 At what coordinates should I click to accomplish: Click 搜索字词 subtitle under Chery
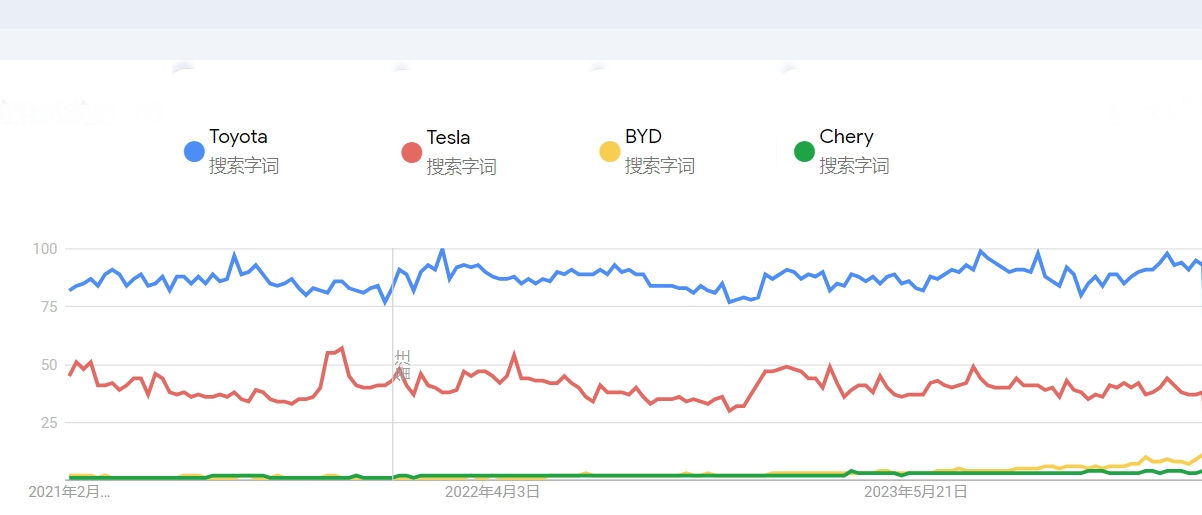pyautogui.click(x=854, y=166)
